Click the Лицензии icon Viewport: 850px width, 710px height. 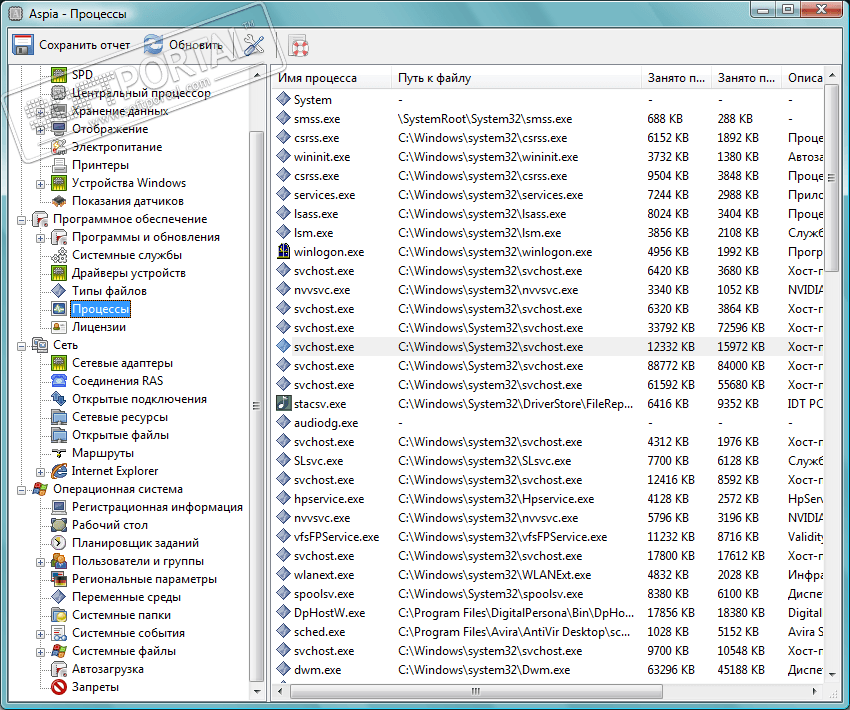59,327
